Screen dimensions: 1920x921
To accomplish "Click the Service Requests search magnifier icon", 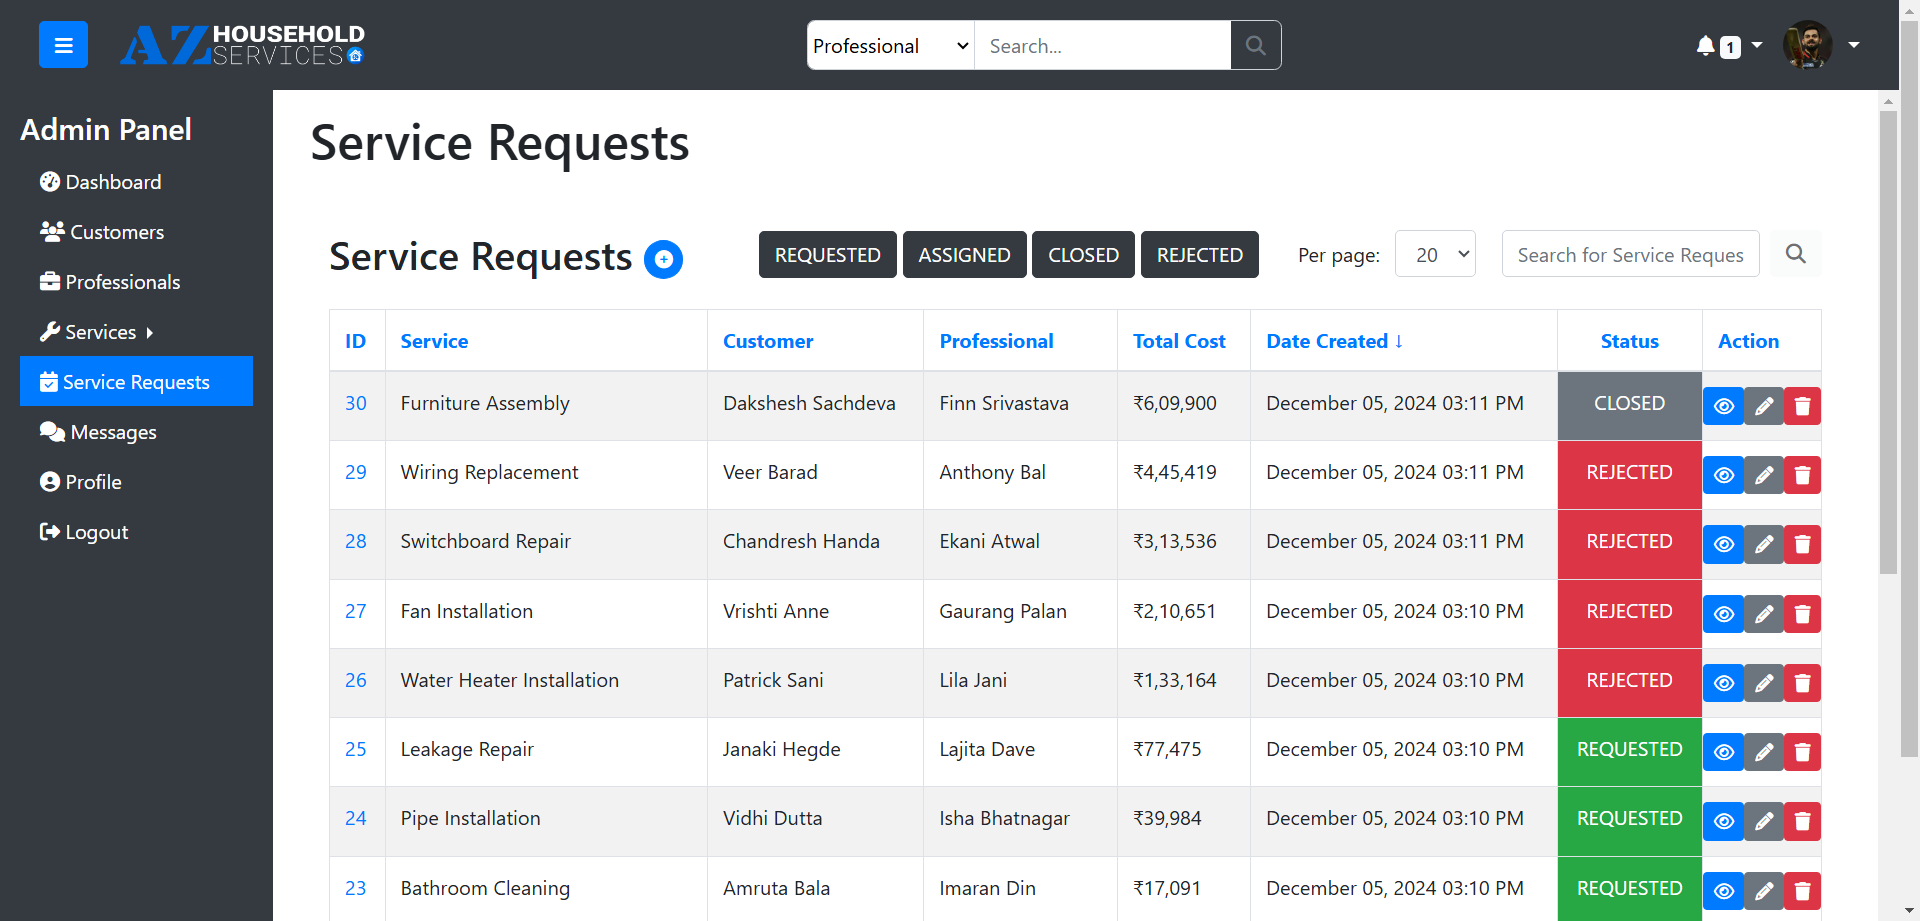I will pos(1795,254).
